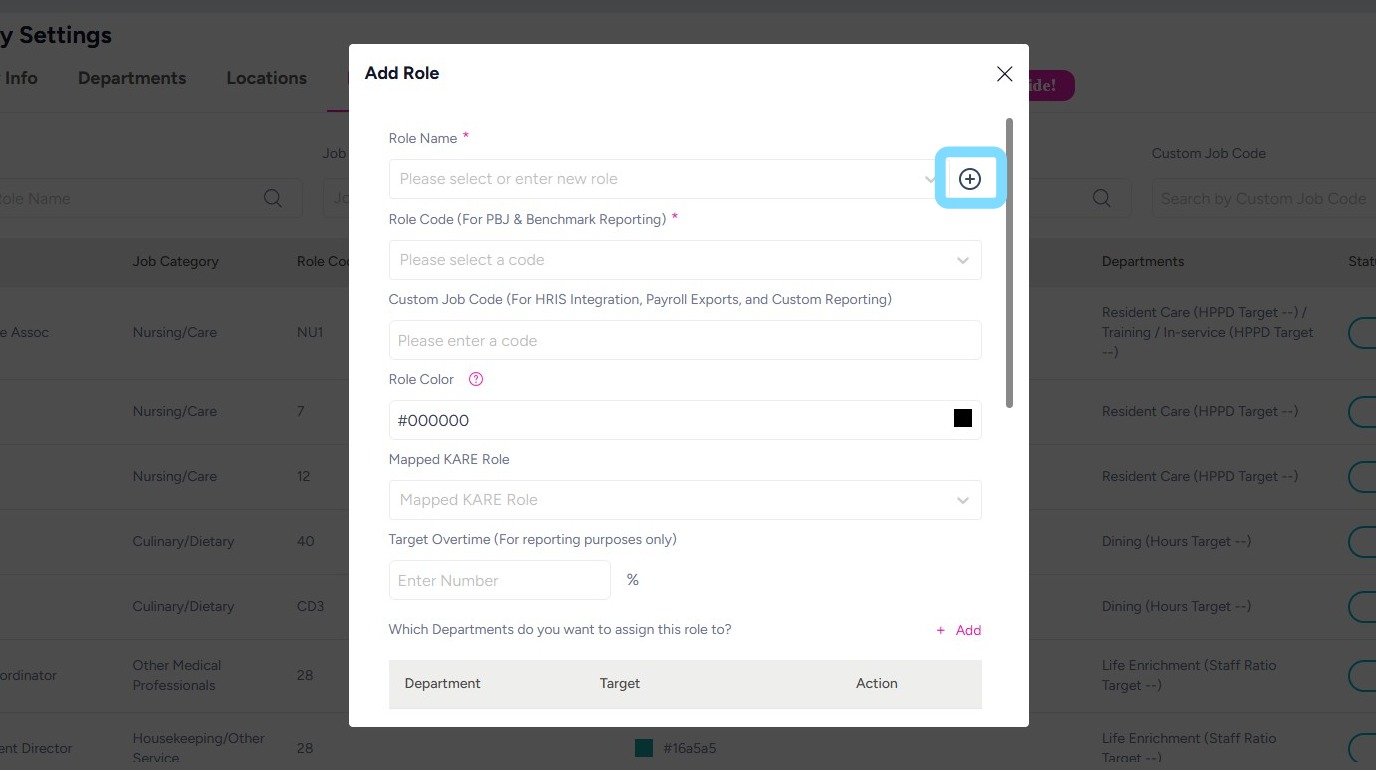Click the Role Color hex value field
Screen dimensions: 1376x770
(x=660, y=420)
